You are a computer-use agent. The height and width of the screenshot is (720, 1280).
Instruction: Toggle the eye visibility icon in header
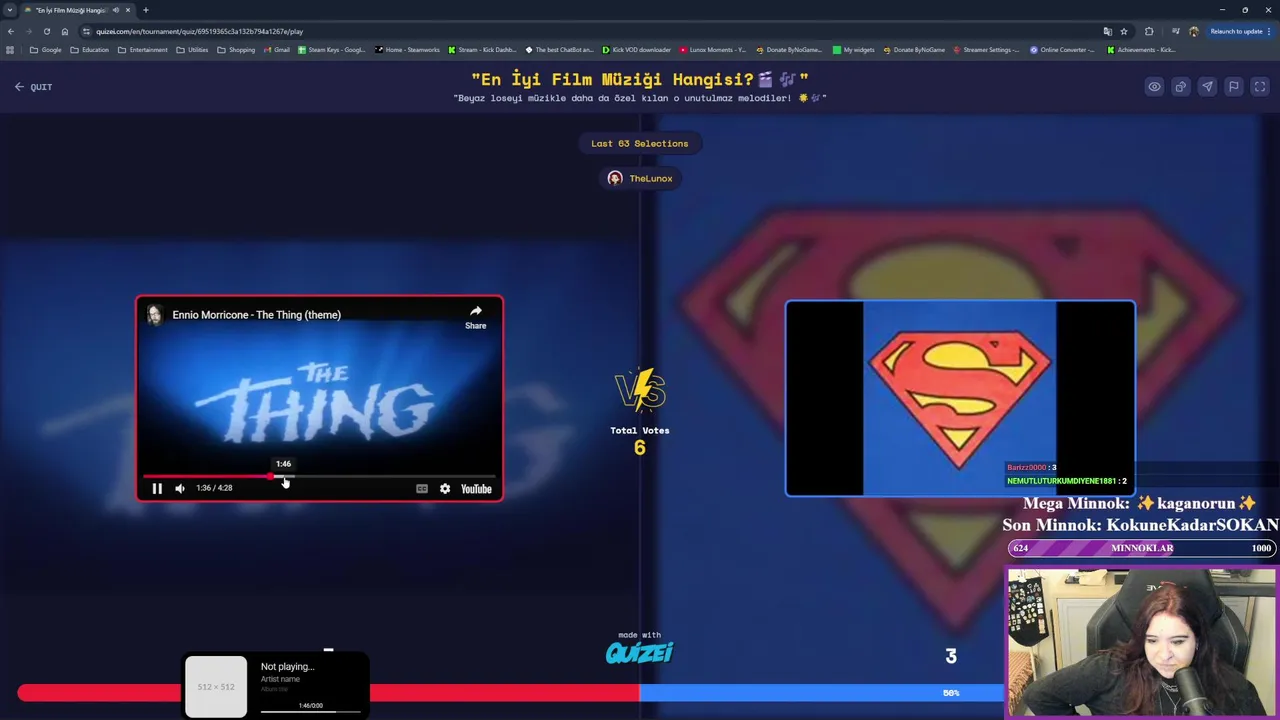click(x=1154, y=87)
